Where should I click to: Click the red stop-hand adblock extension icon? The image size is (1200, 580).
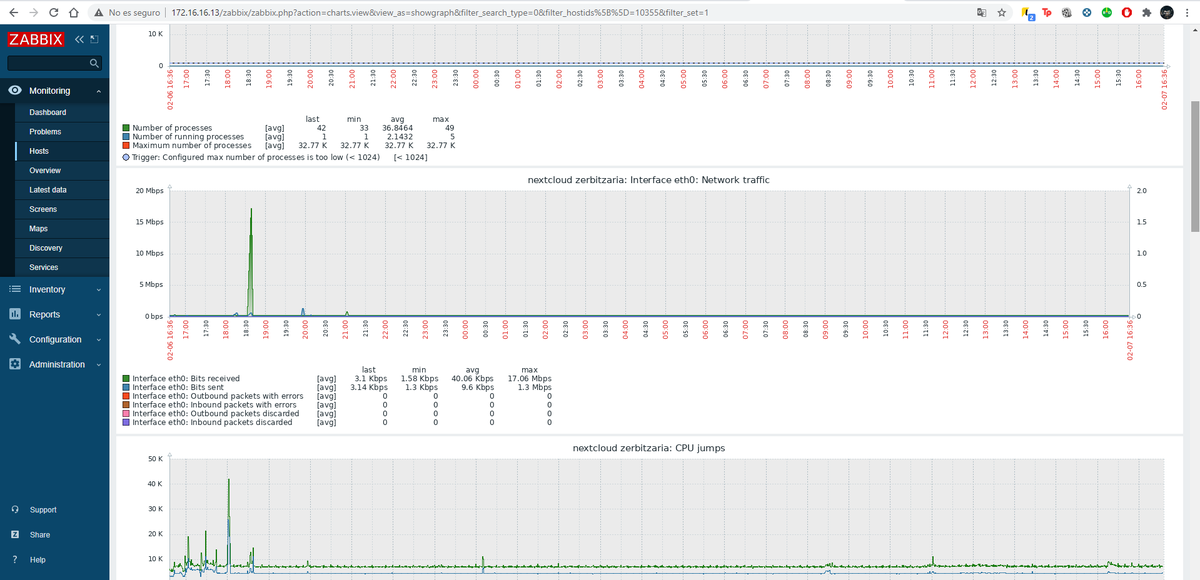[1127, 13]
